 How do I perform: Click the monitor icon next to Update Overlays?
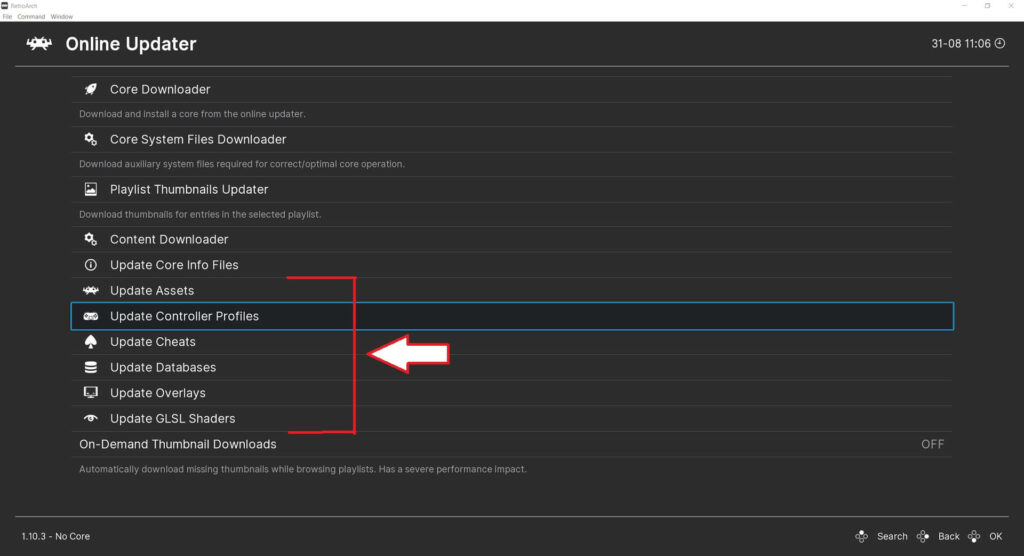coord(91,393)
